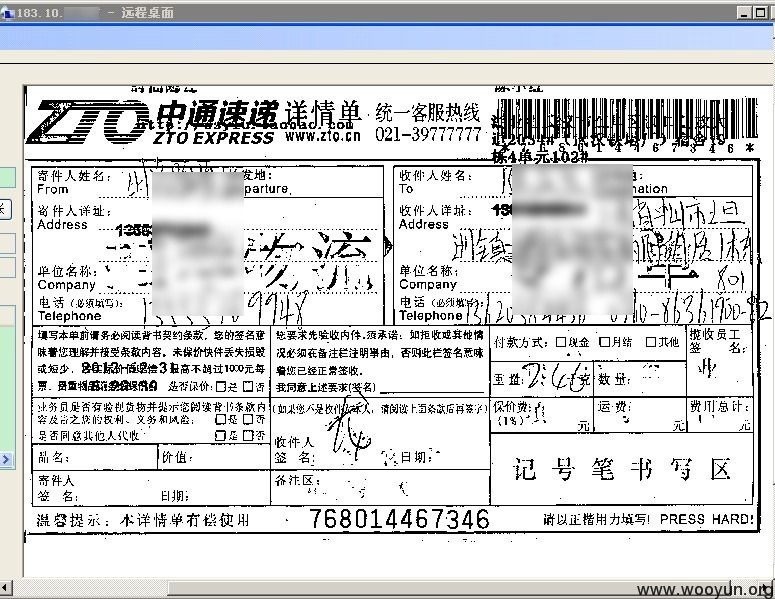
Task: Click the 远程桌面 window title text
Action: 147,12
